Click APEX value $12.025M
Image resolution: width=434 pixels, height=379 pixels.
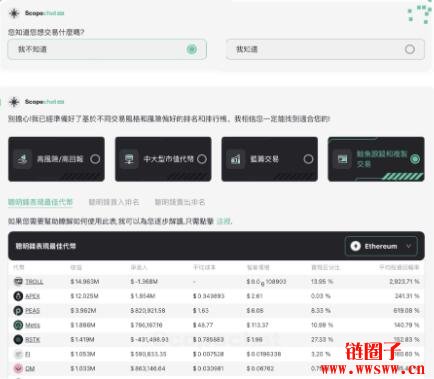[x=84, y=296]
